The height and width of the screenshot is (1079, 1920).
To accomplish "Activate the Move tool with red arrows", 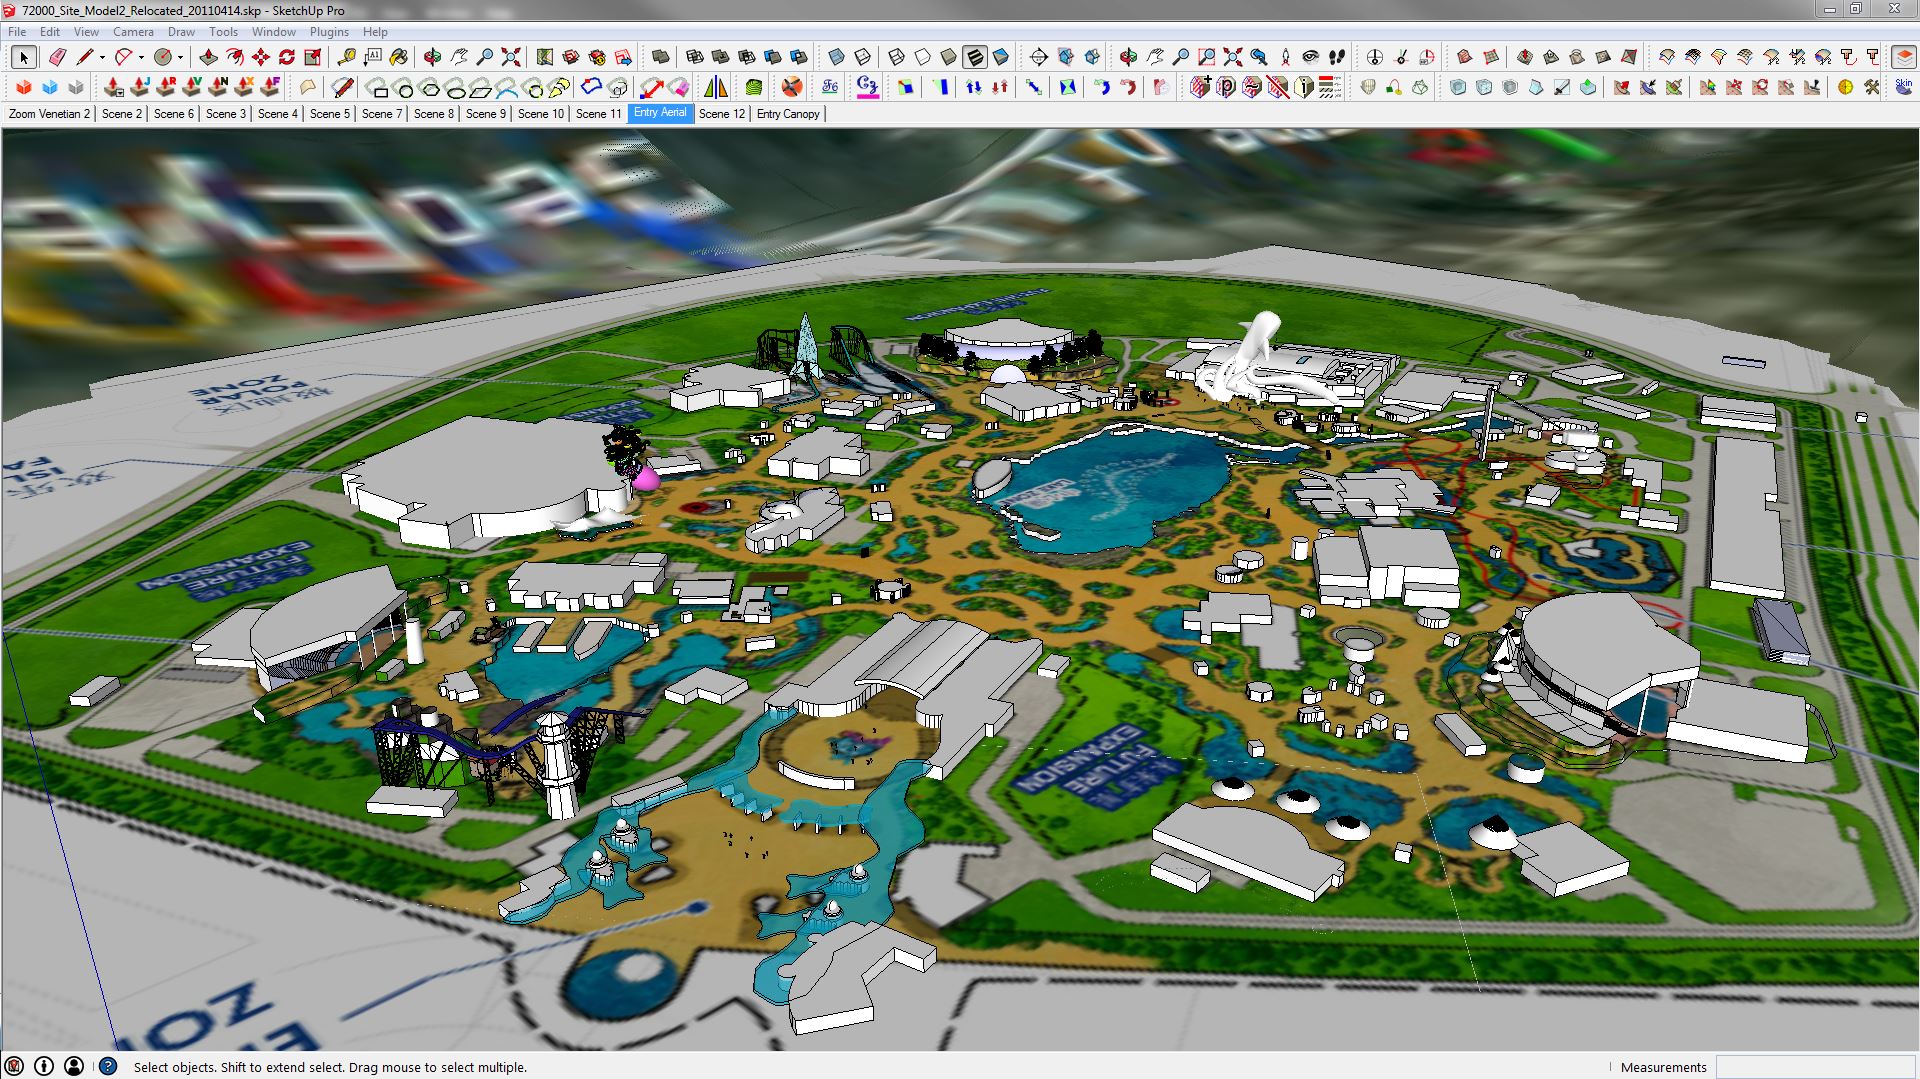I will [x=260, y=57].
